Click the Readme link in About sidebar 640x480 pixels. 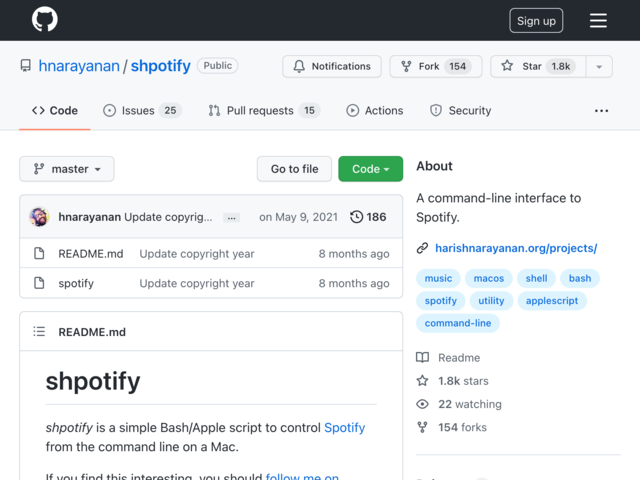click(459, 358)
